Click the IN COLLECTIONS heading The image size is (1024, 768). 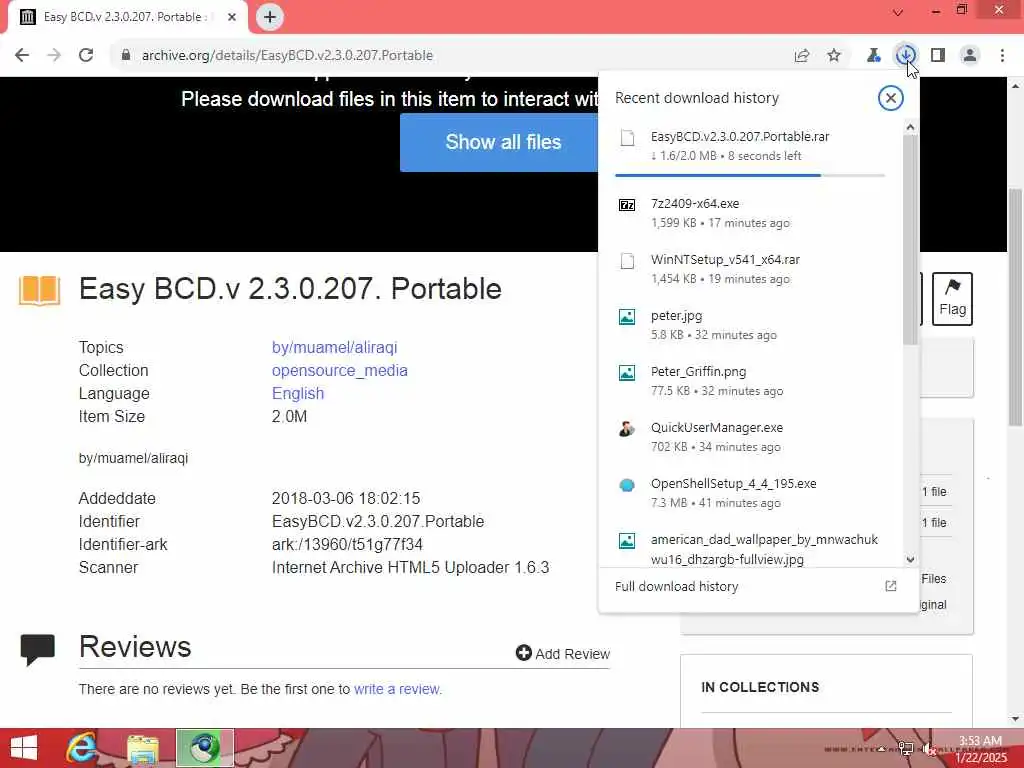760,687
